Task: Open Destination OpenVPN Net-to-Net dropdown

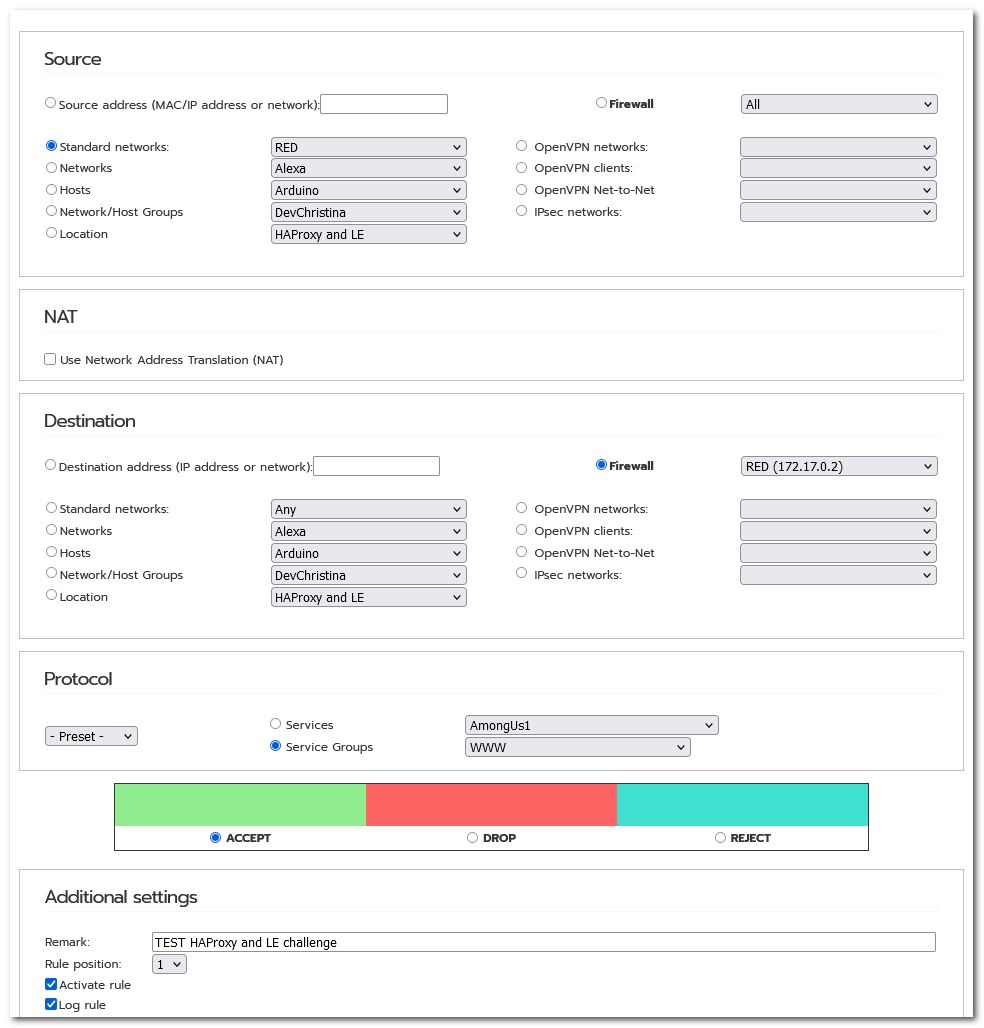Action: tap(838, 553)
